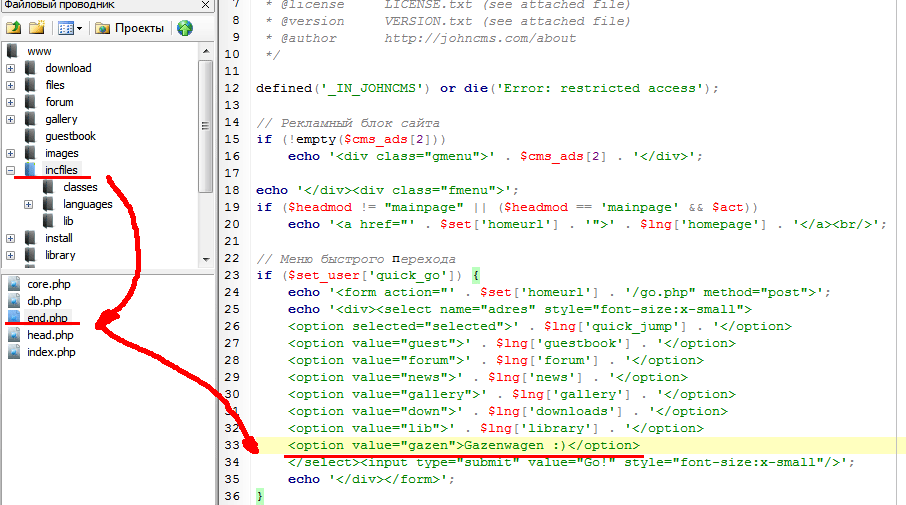Image resolution: width=906 pixels, height=505 pixels.
Task: Click the Gazenwagen option line in code
Action: (464, 445)
